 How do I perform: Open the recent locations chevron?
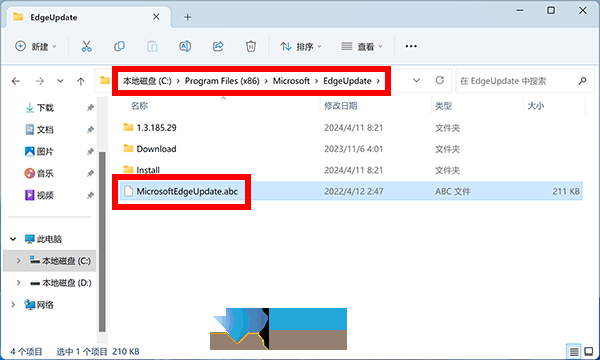point(60,81)
